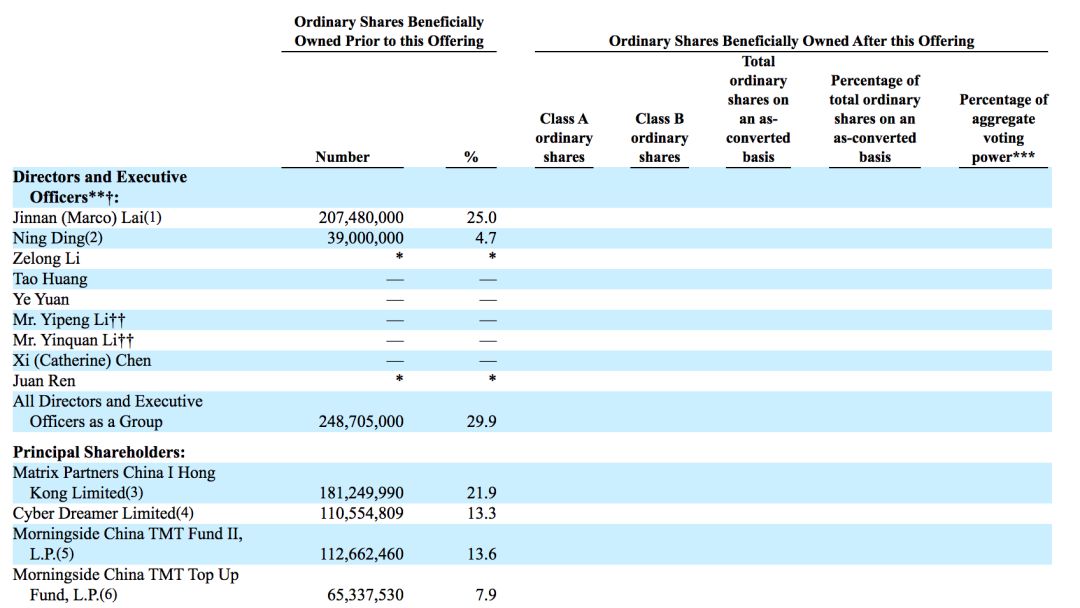Click the 248,705,000 group total
1080x608 pixels.
click(360, 422)
